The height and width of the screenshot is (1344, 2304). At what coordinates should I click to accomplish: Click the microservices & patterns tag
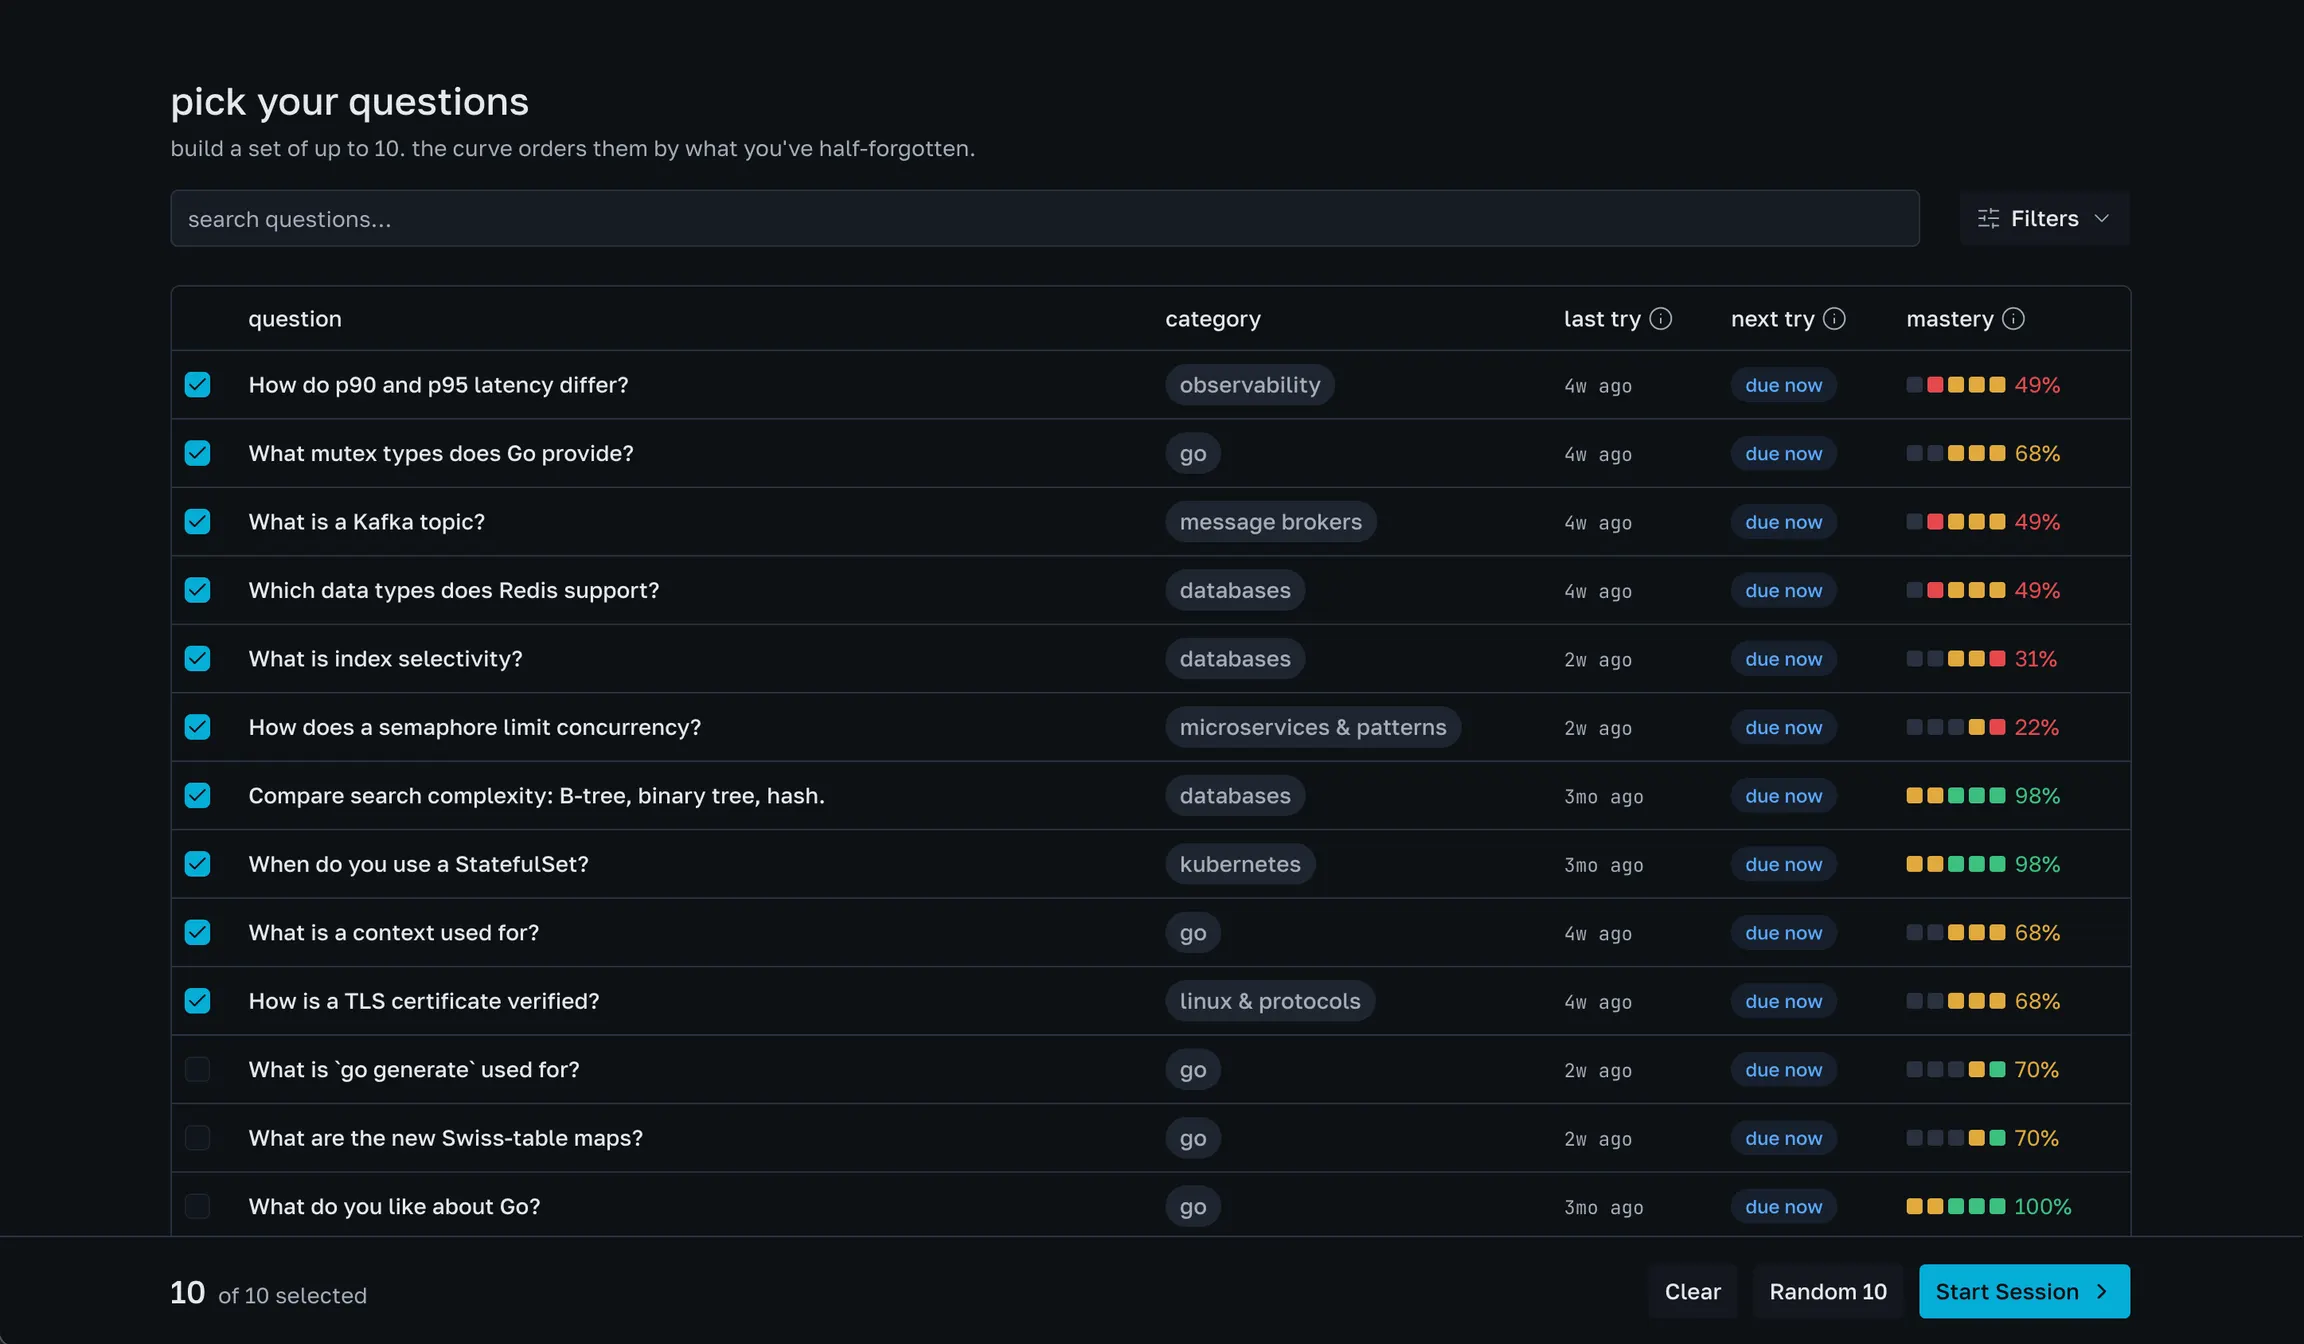[1312, 727]
